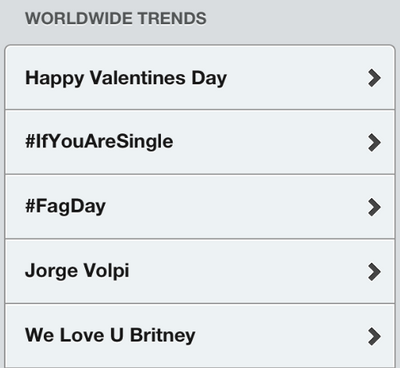This screenshot has height=368, width=400.
Task: Click the word Volpi in the fourth trend
Action: (x=106, y=271)
